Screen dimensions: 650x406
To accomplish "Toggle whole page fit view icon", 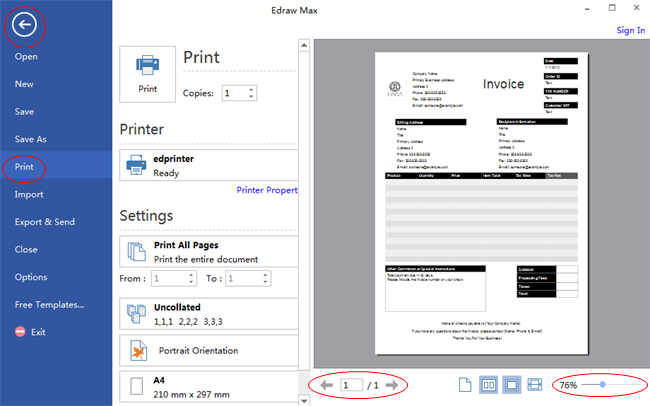I will 511,385.
